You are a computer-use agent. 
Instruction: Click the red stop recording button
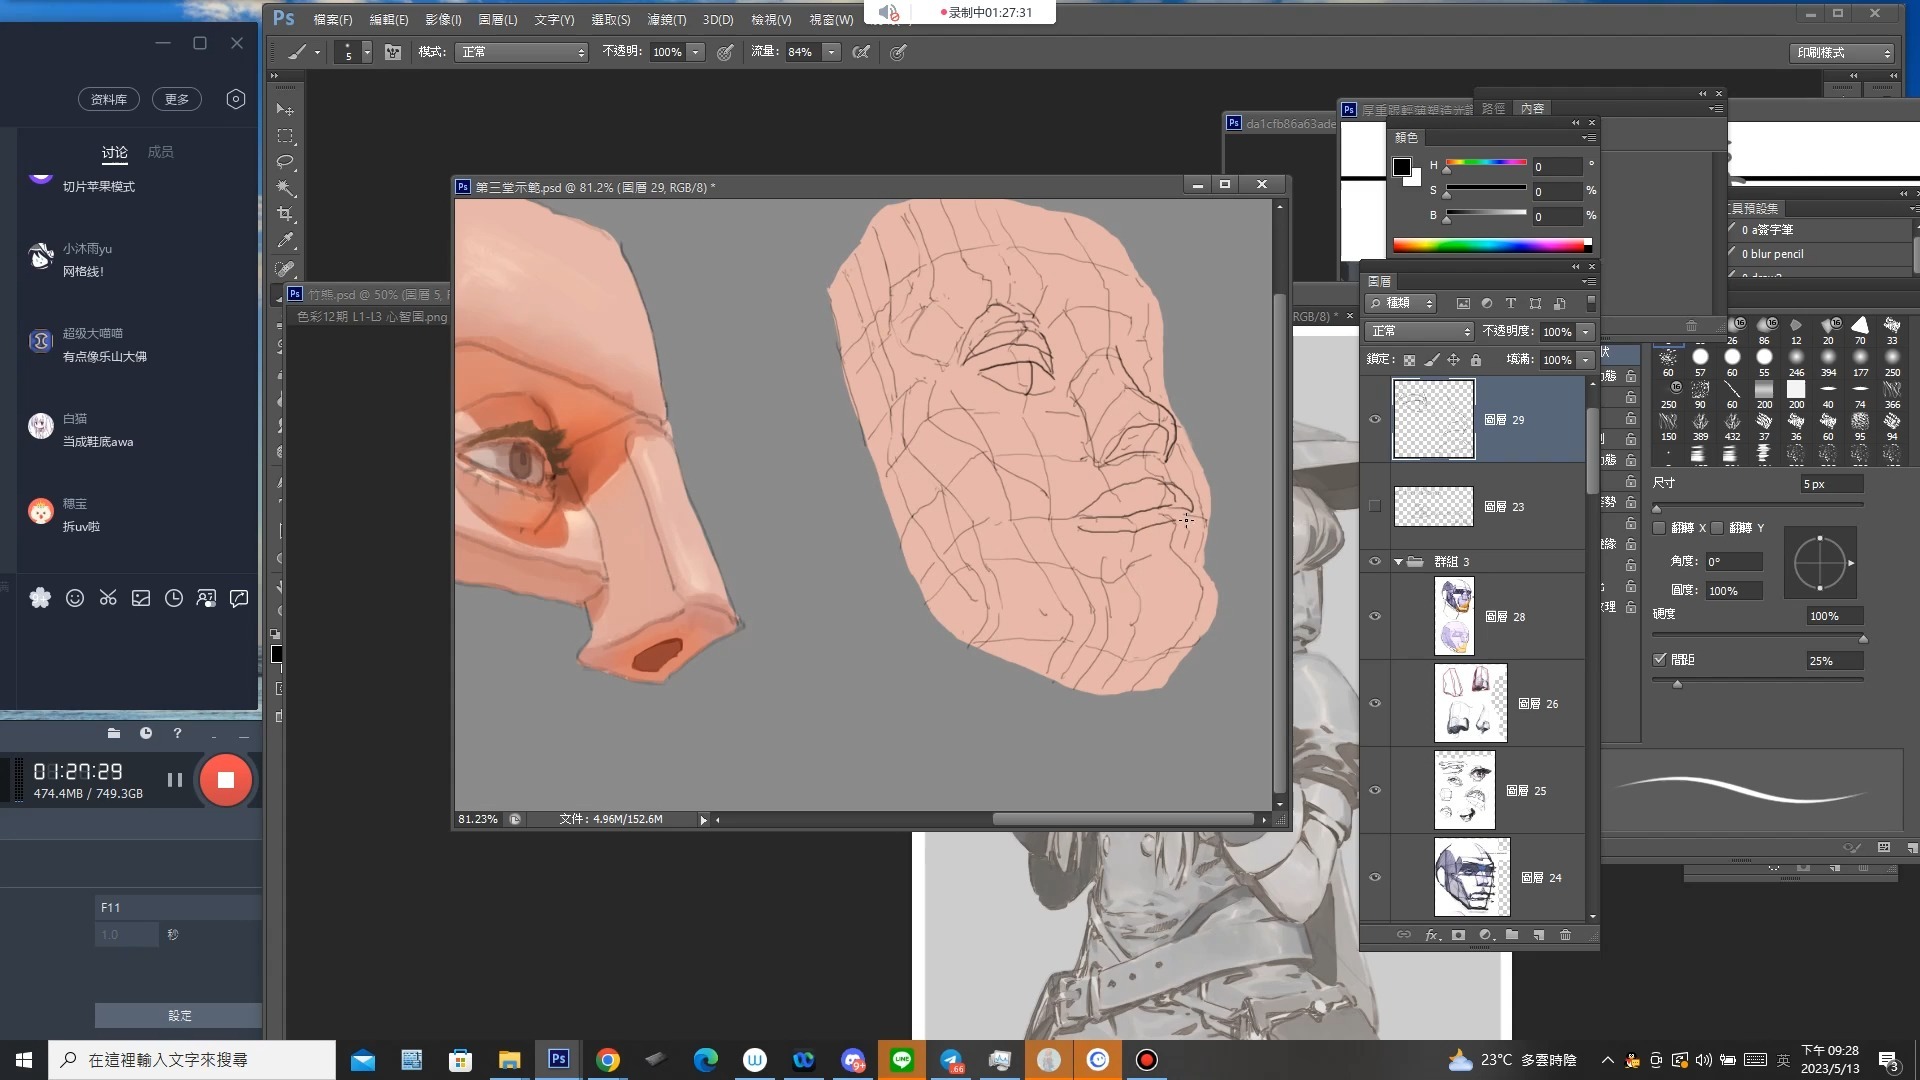pos(225,780)
